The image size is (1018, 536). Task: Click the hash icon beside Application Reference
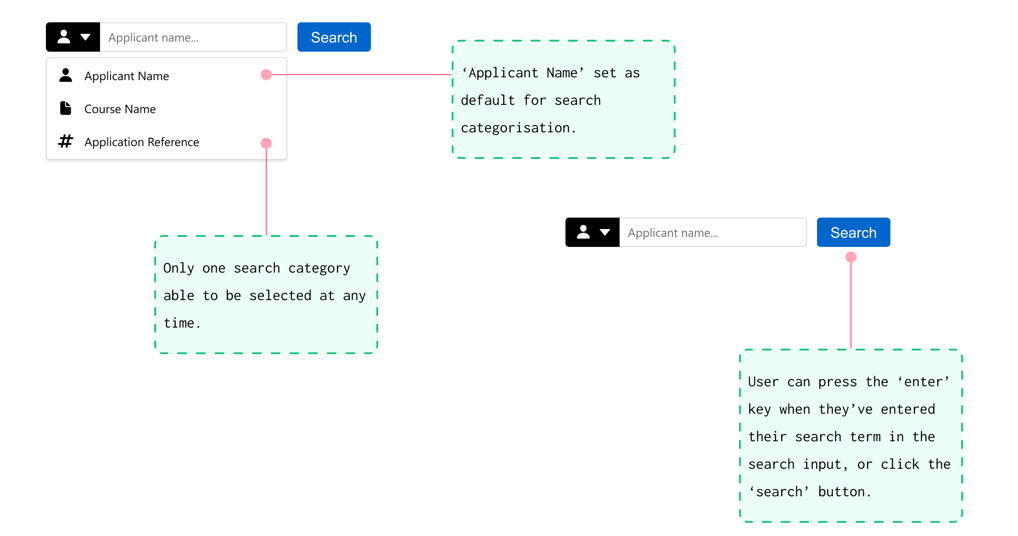coord(66,141)
